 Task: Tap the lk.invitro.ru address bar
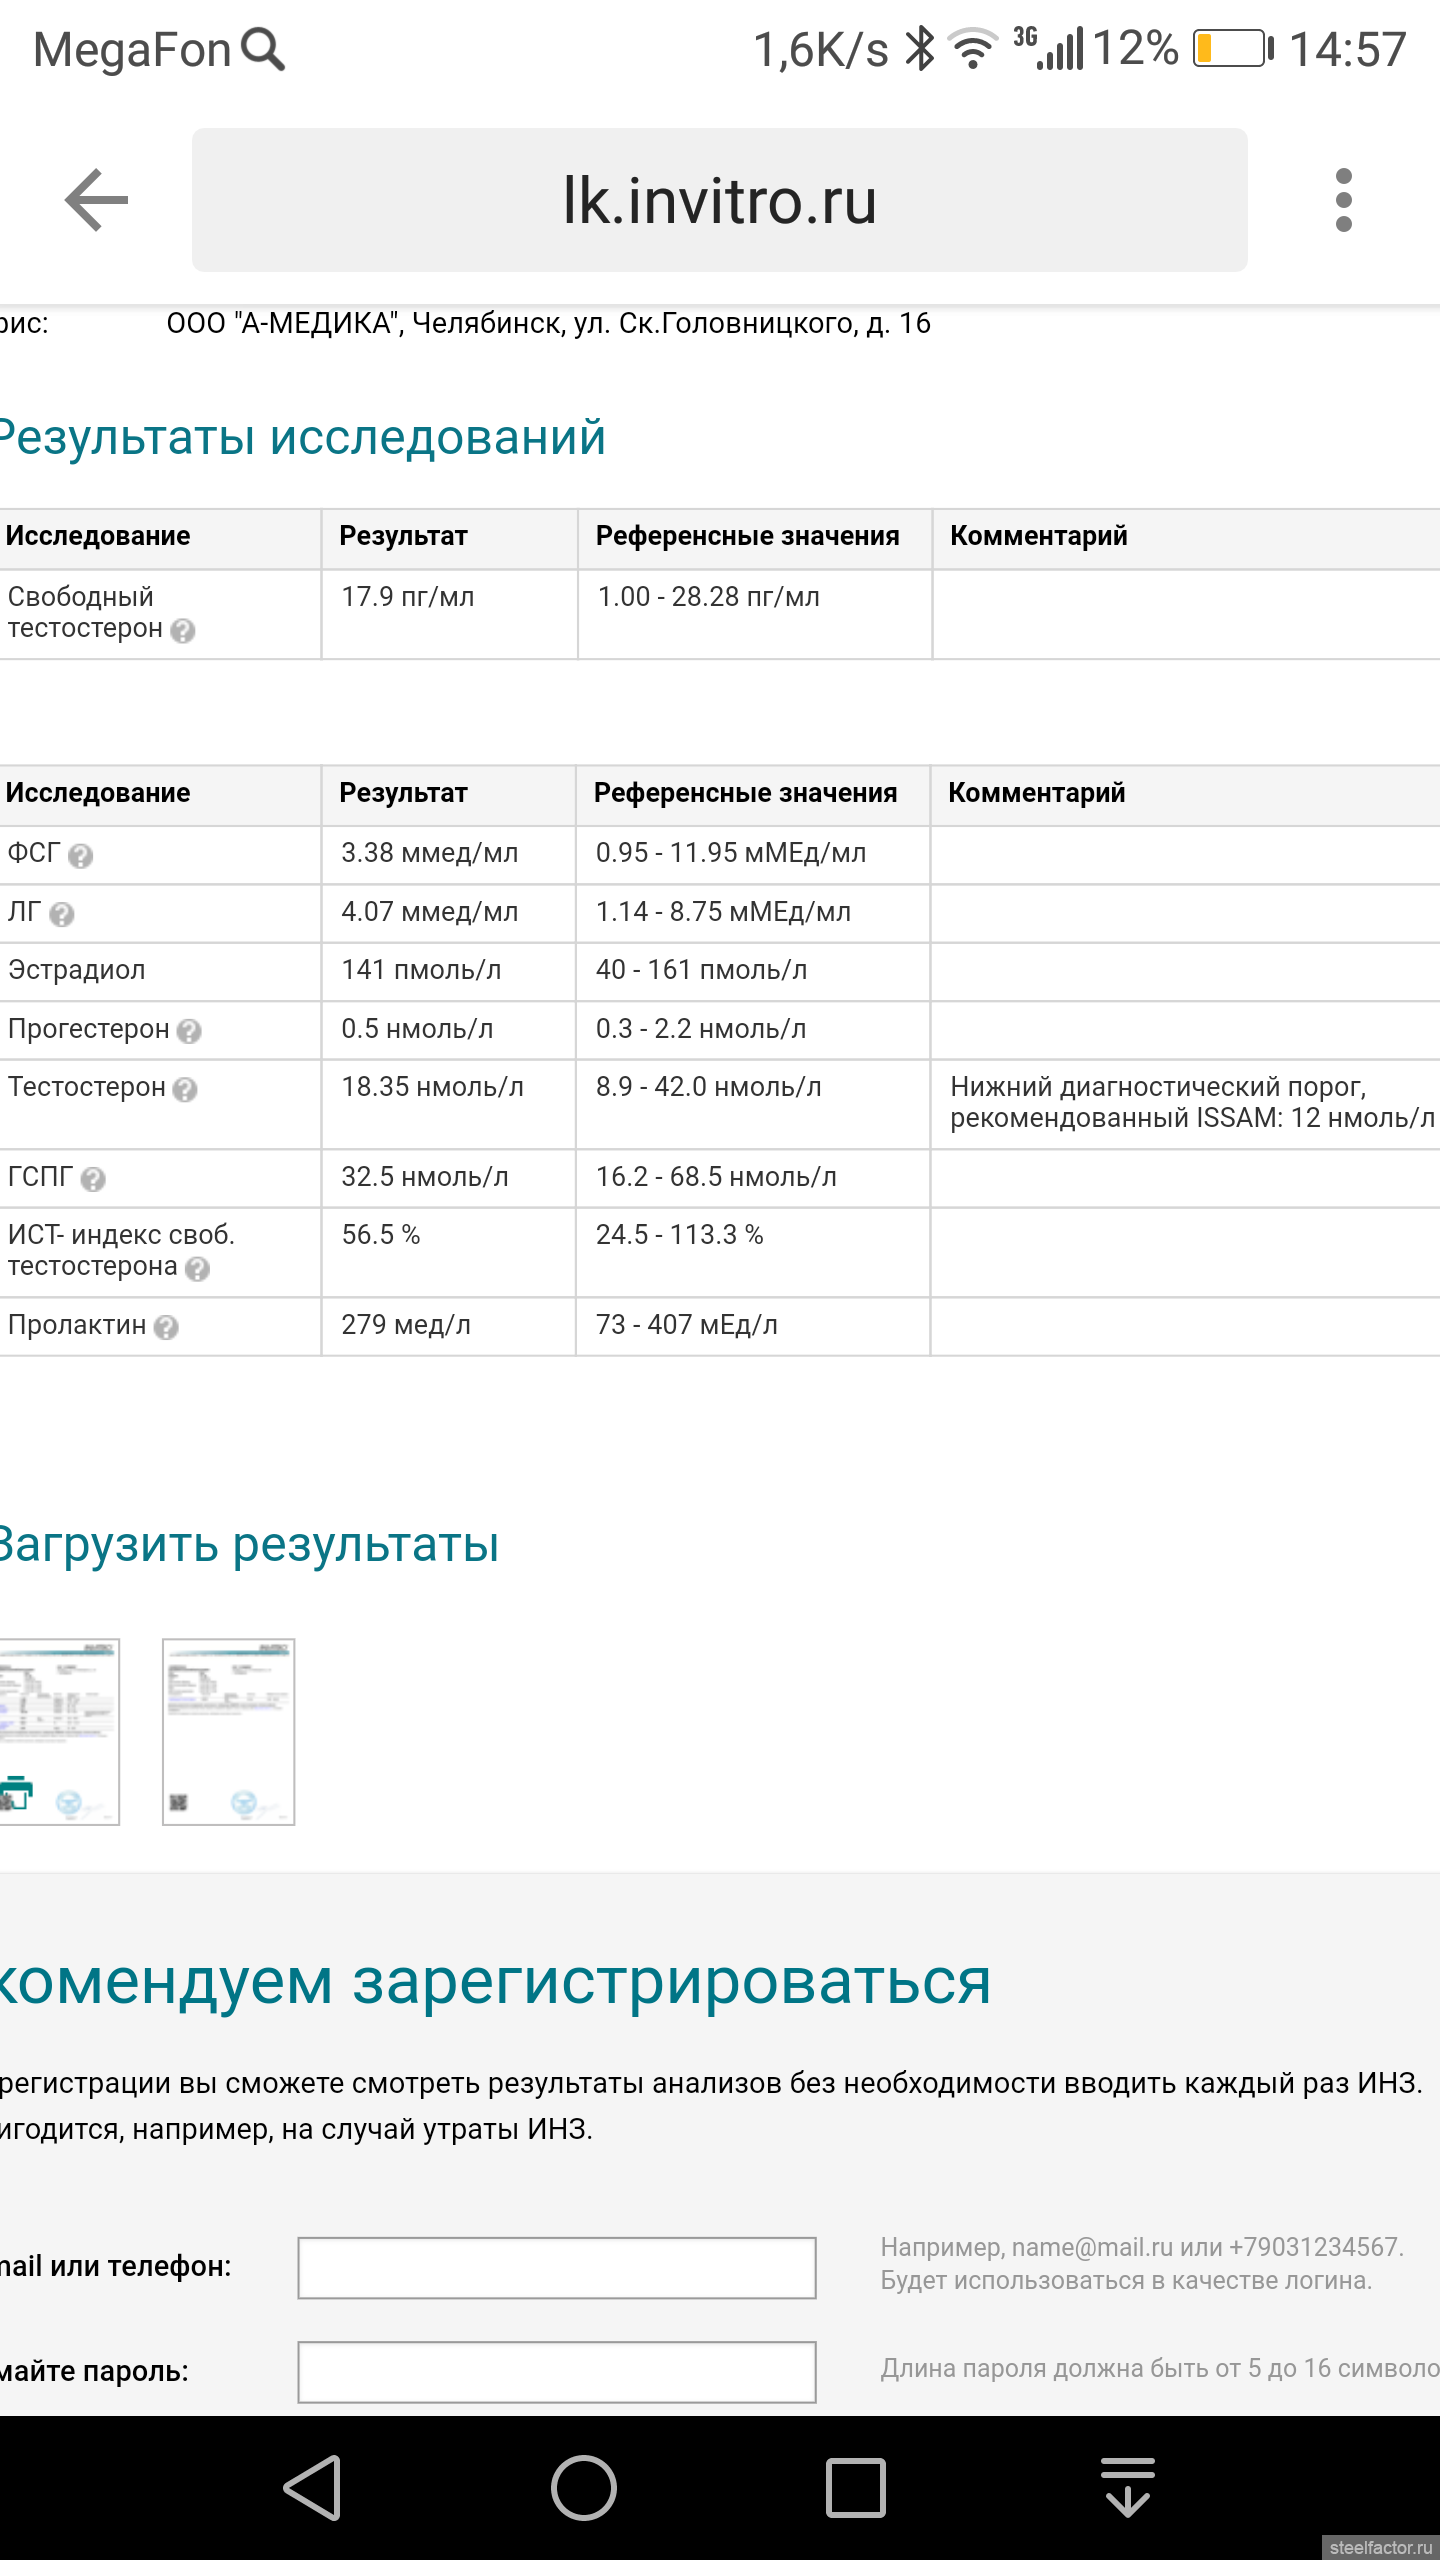tap(720, 200)
